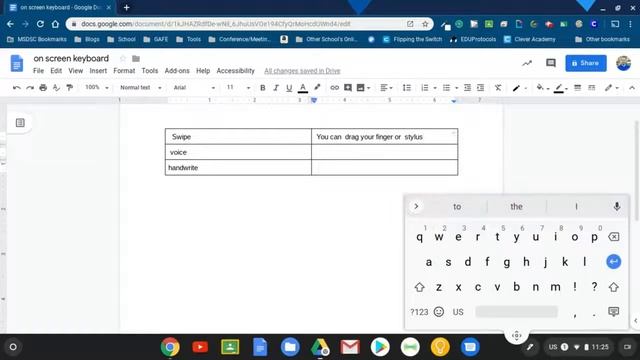Open the File menu
This screenshot has height=360, width=640.
[x=38, y=71]
